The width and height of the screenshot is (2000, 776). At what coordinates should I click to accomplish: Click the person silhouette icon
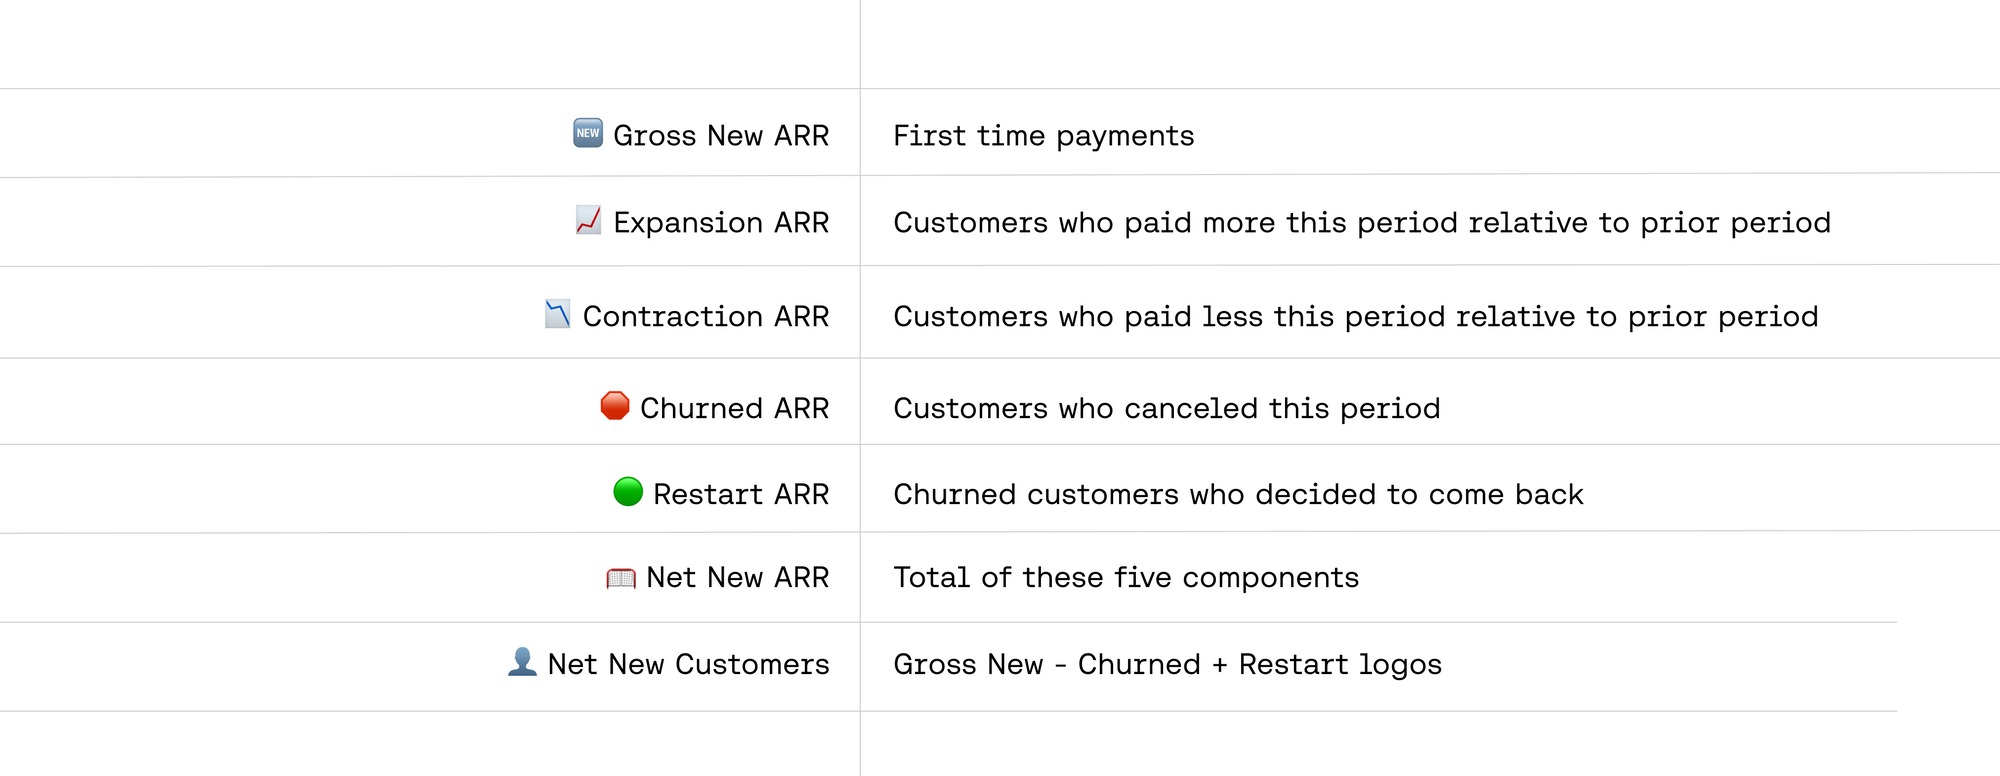pos(522,662)
